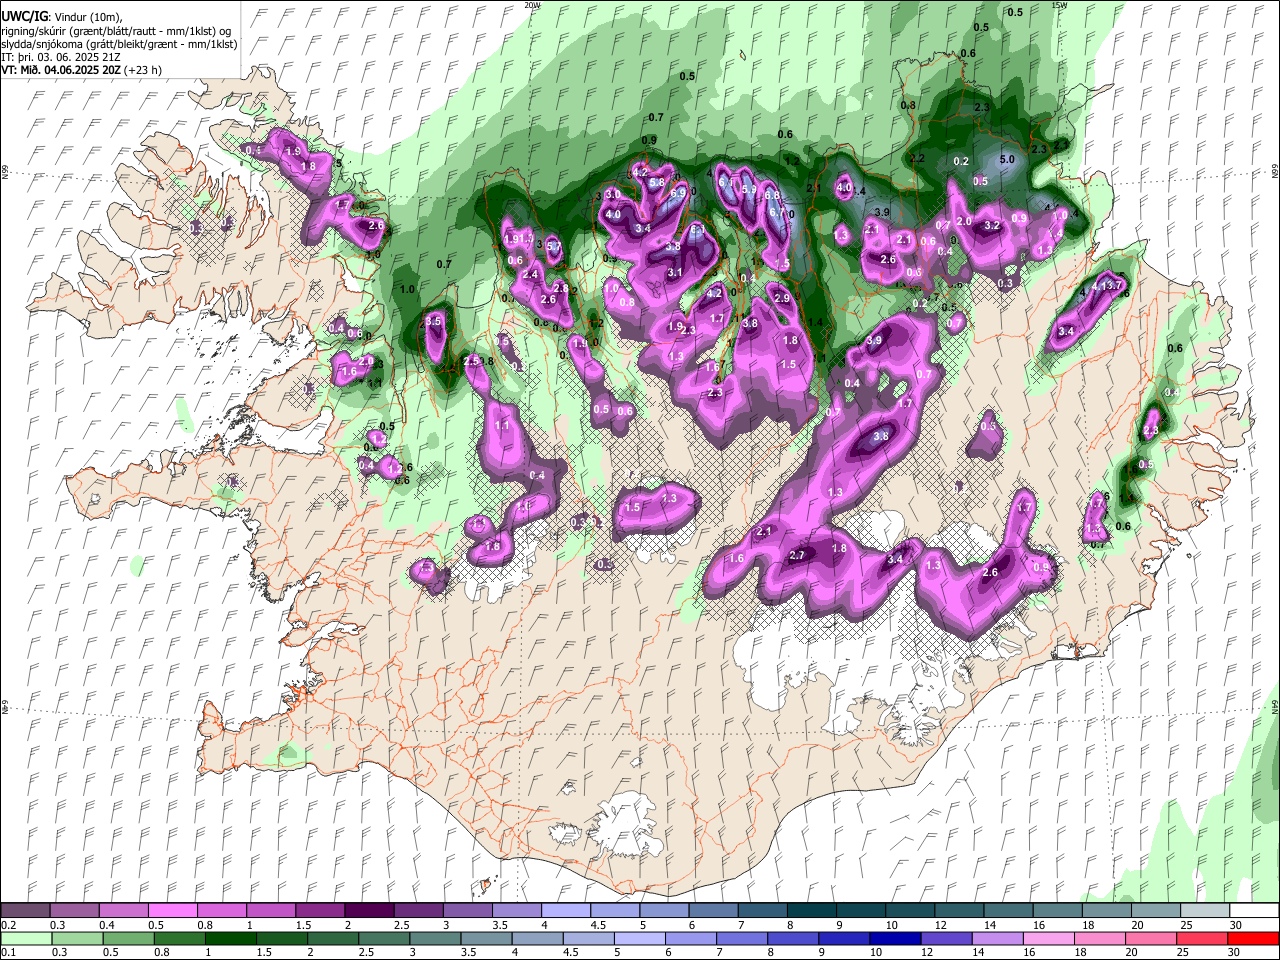Select the 'slydda/snjókoma' legend description line
Image resolution: width=1280 pixels, height=960 pixels.
pyautogui.click(x=119, y=43)
